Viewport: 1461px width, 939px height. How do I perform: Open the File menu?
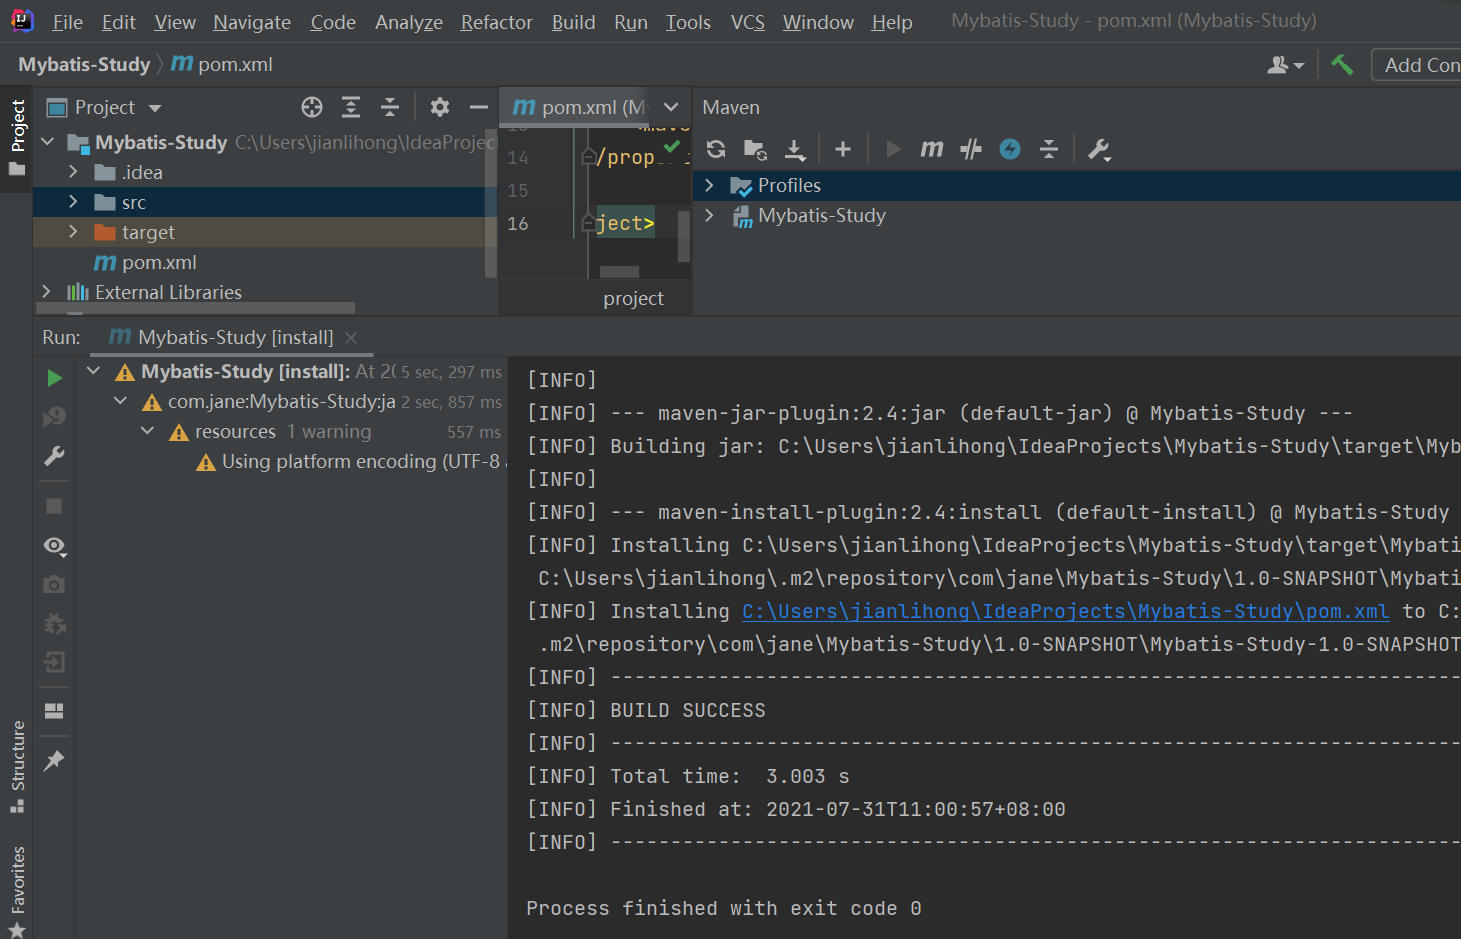67,22
